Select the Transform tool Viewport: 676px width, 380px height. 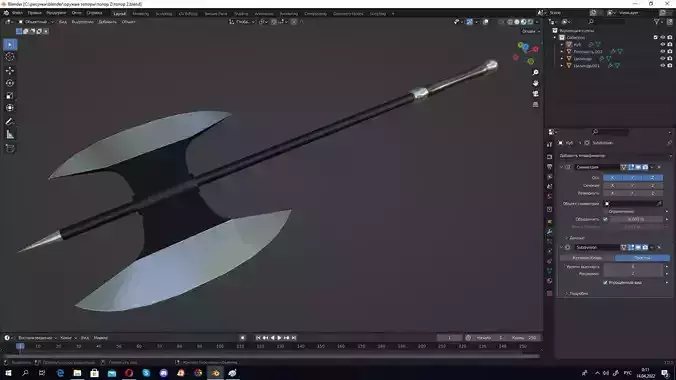click(x=10, y=108)
